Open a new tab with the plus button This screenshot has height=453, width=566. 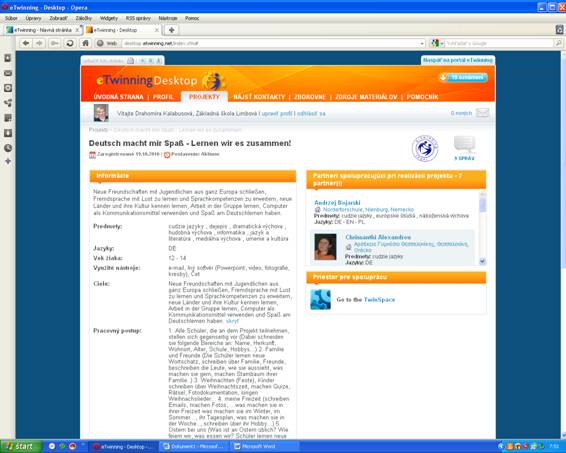172,30
